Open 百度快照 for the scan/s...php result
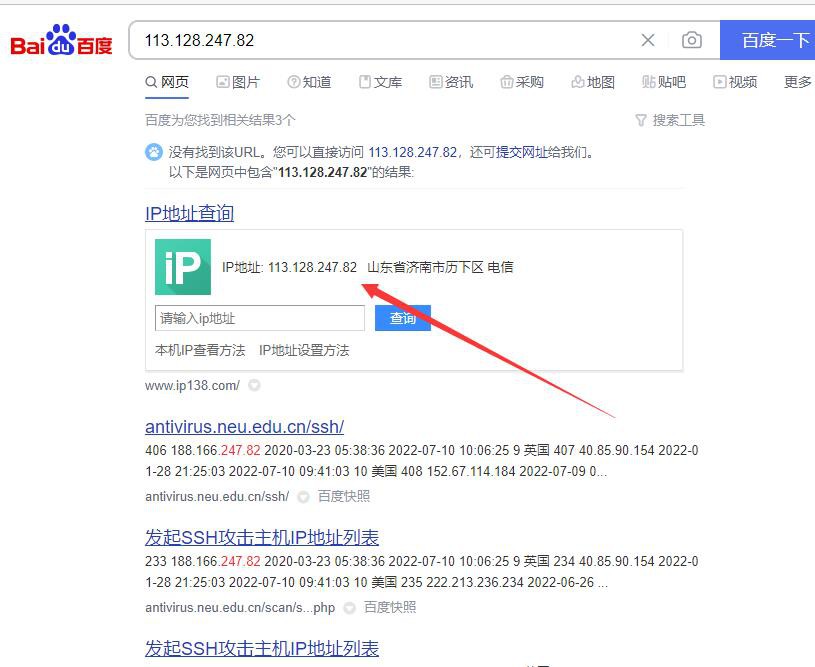The image size is (815, 667). [x=390, y=607]
